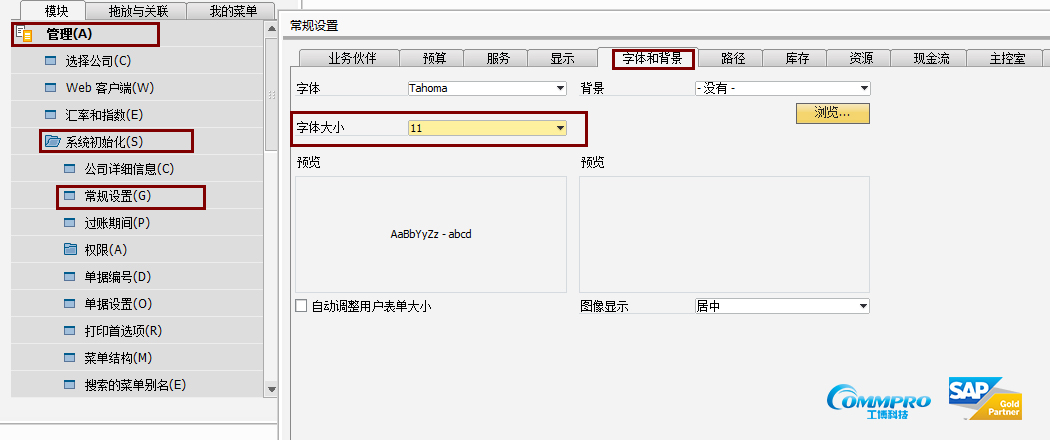This screenshot has height=440, width=1050.
Task: Click the icon beside 菜单结构(M)
Action: 70,358
